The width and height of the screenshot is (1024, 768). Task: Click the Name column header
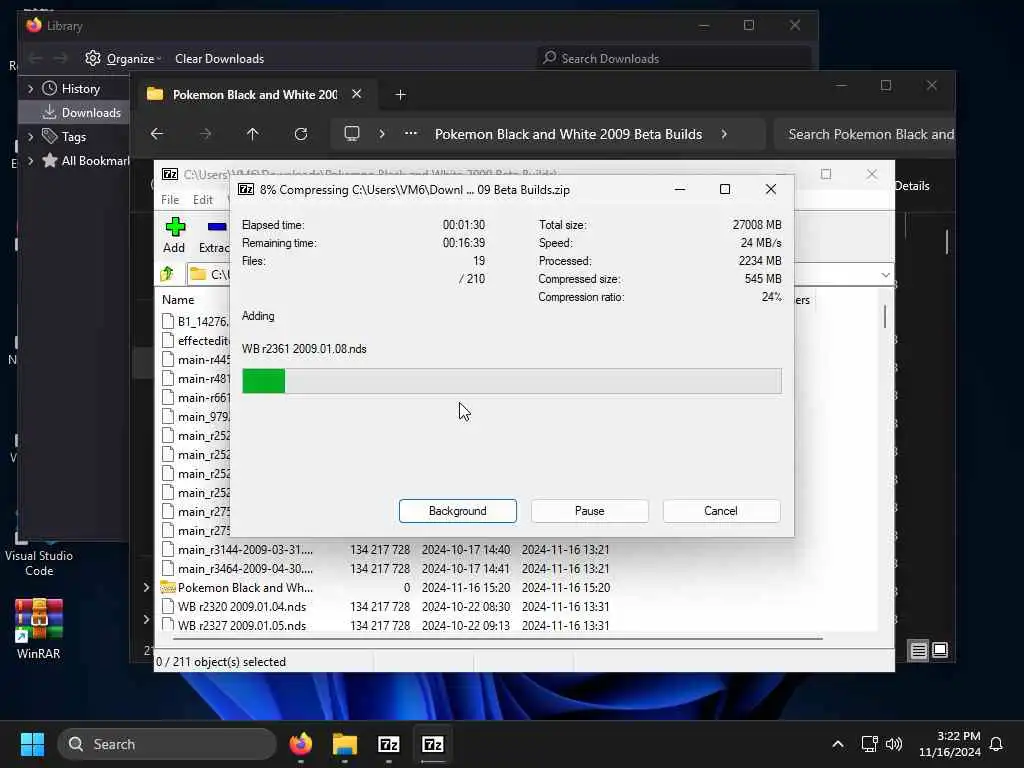tap(178, 300)
